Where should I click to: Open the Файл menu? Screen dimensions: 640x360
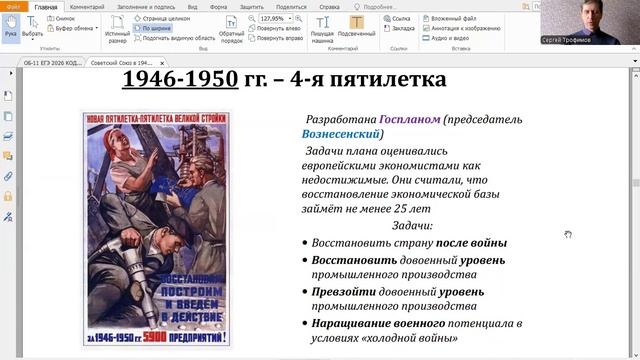(13, 7)
